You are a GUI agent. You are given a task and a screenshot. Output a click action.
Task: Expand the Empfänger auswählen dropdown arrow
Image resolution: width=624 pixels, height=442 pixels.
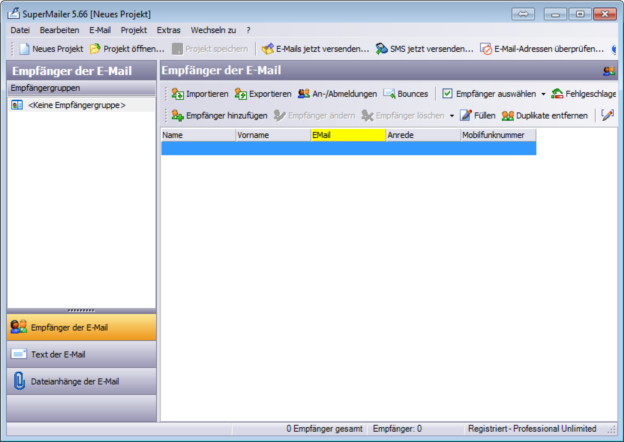(x=543, y=94)
